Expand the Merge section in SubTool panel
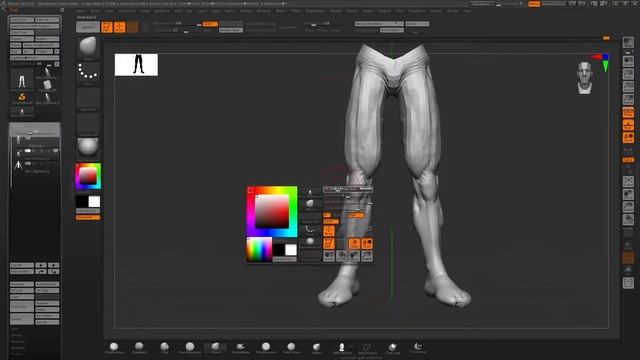Image resolution: width=640 pixels, height=360 pixels. [x=16, y=335]
